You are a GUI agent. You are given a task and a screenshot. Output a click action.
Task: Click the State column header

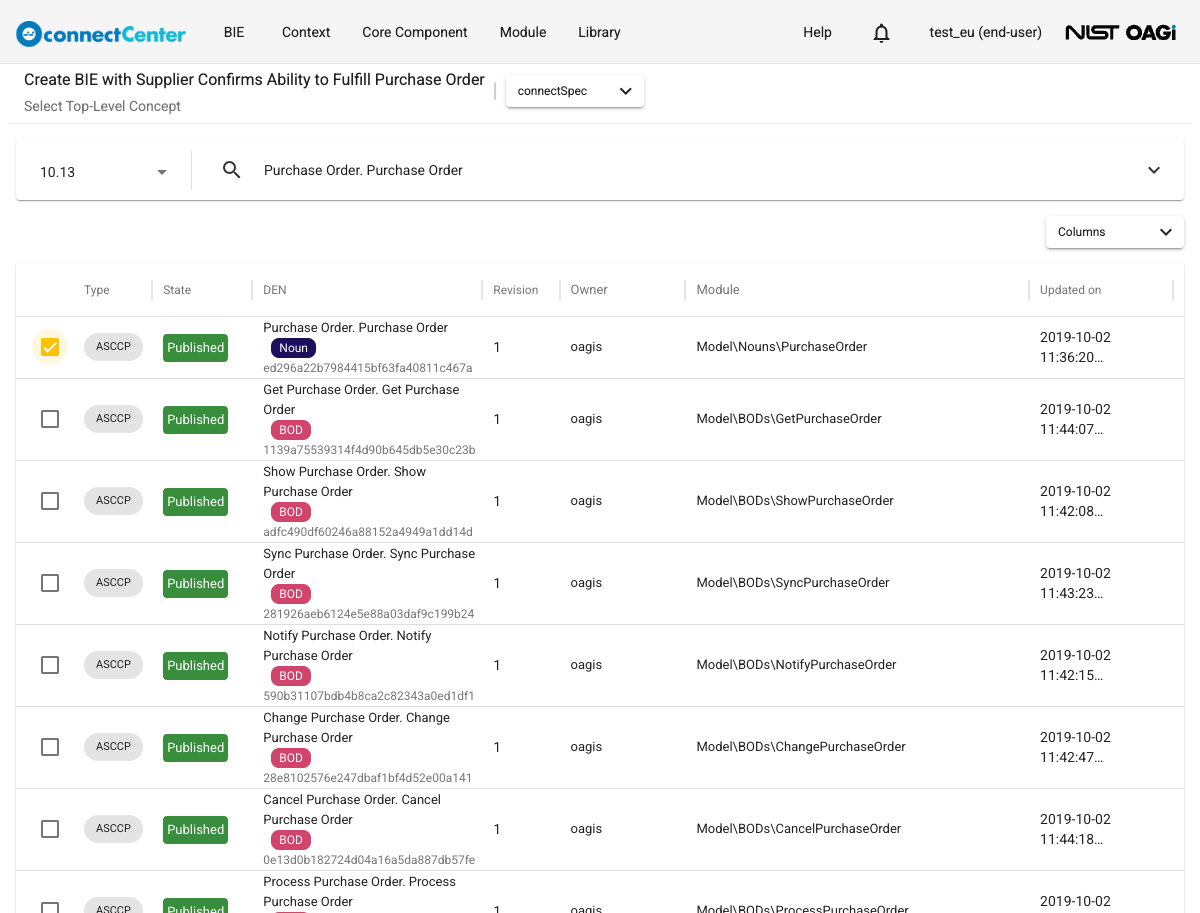[177, 290]
